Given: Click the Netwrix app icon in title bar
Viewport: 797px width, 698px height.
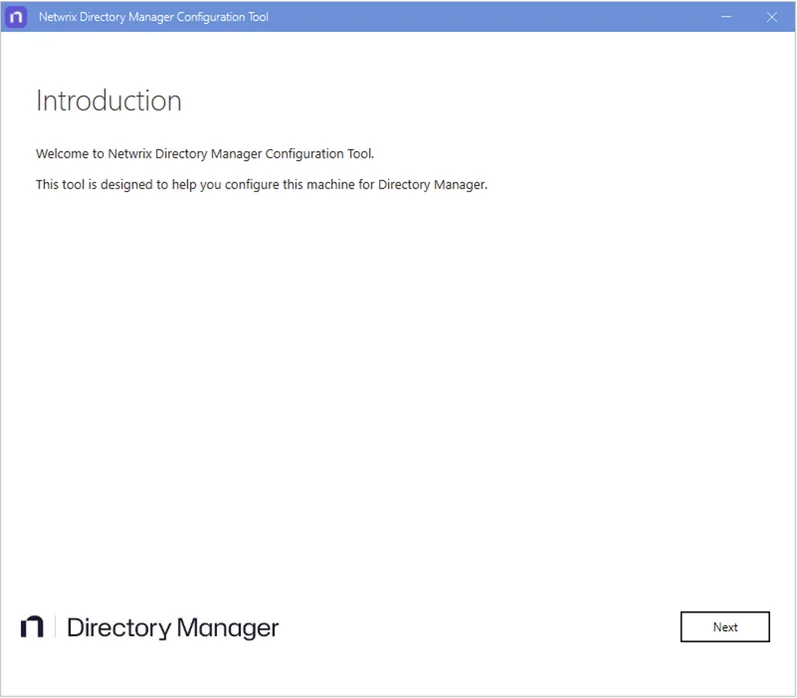Looking at the screenshot, I should 16,17.
